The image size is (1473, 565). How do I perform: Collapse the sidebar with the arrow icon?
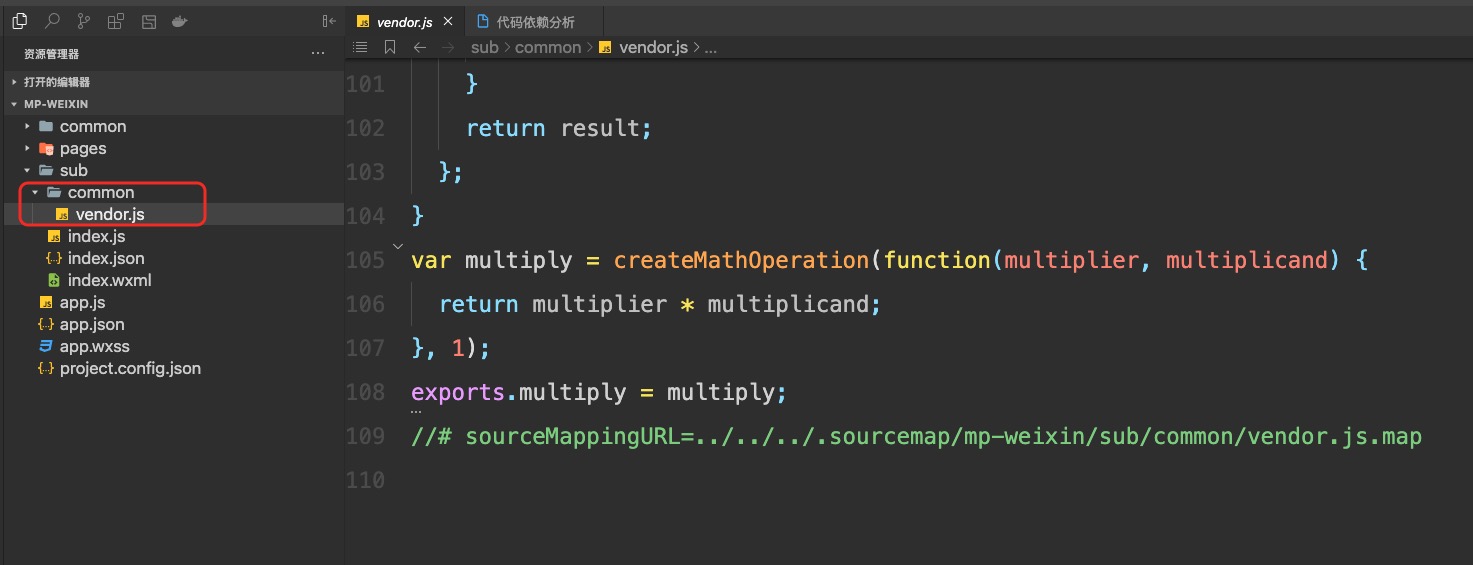(x=328, y=21)
